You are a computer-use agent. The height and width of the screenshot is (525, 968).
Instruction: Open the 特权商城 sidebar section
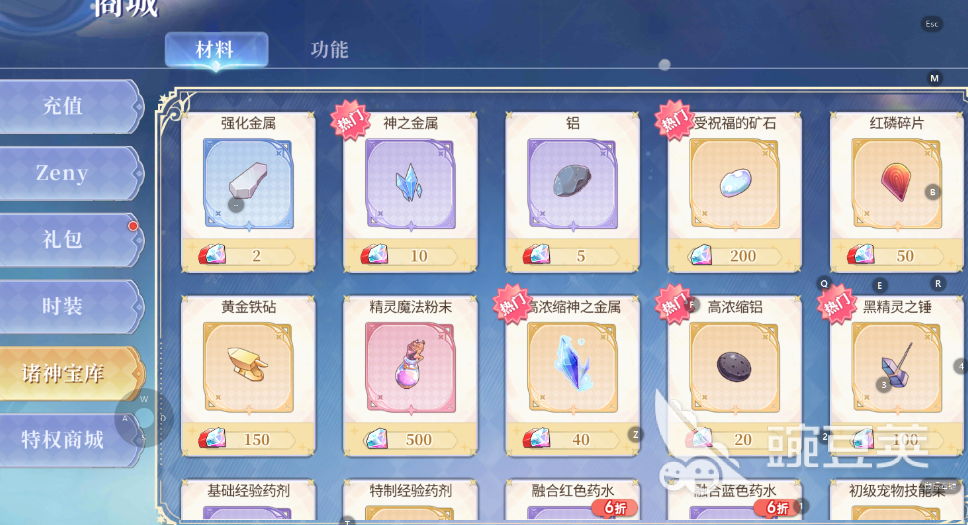pos(69,440)
